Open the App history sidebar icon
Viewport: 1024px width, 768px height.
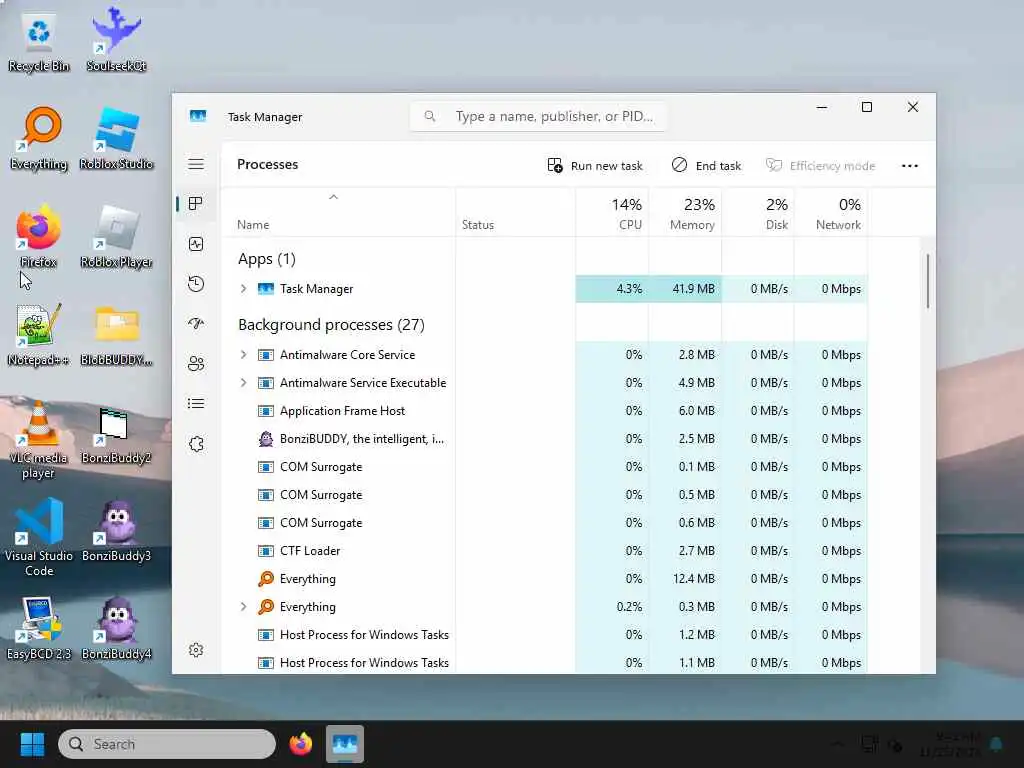[x=196, y=283]
